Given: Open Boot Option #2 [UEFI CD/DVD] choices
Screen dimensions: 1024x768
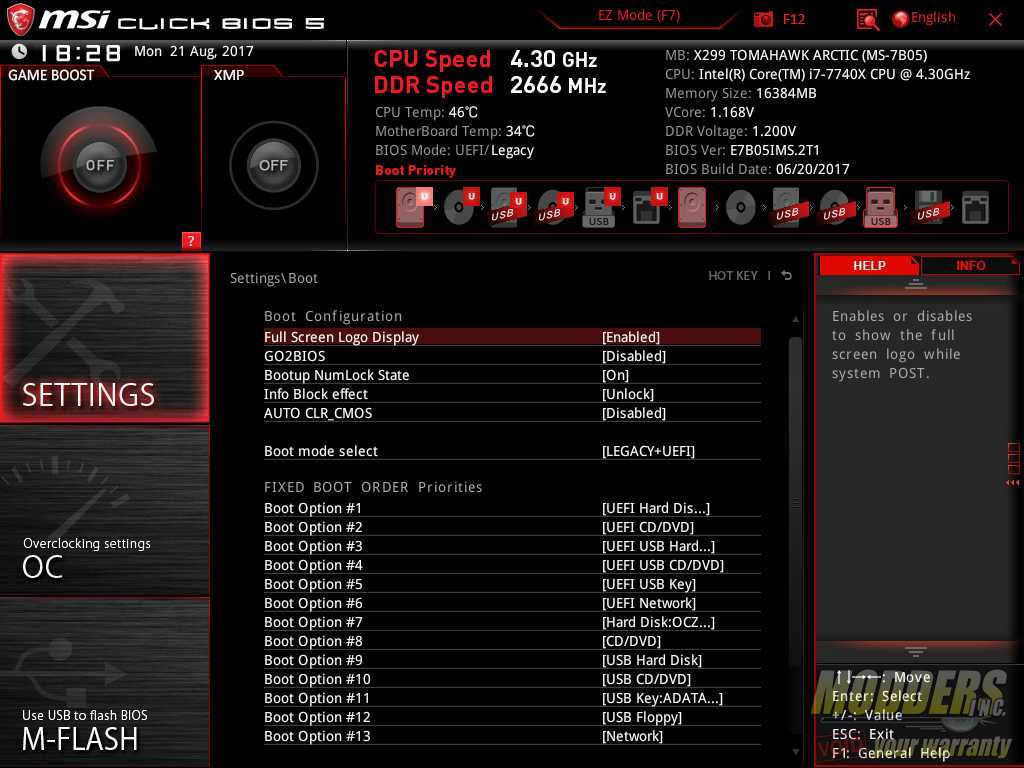Looking at the screenshot, I should click(x=512, y=527).
